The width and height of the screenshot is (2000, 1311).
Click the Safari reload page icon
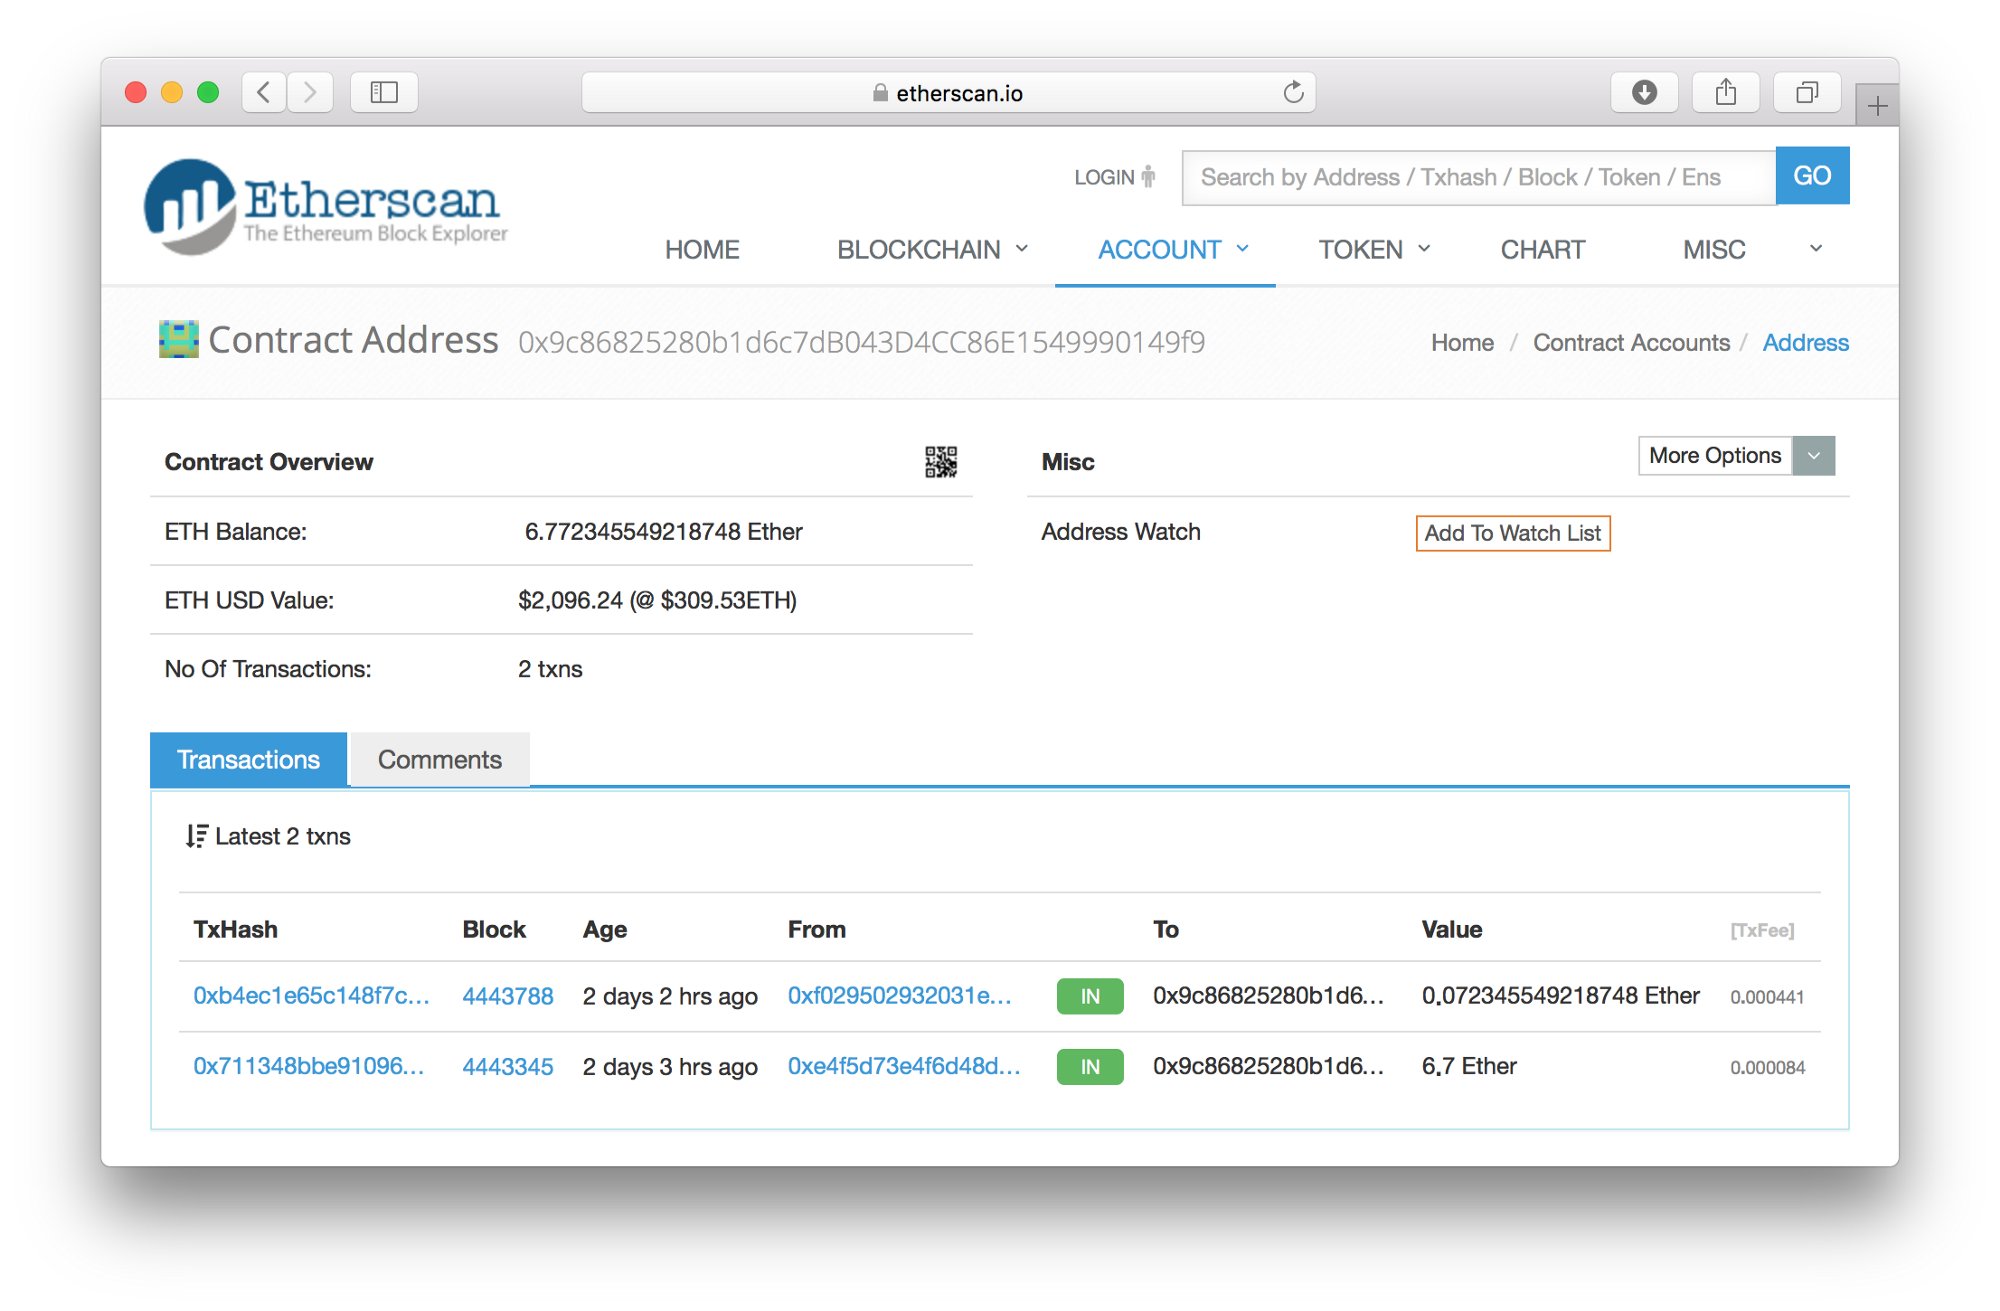click(1293, 93)
